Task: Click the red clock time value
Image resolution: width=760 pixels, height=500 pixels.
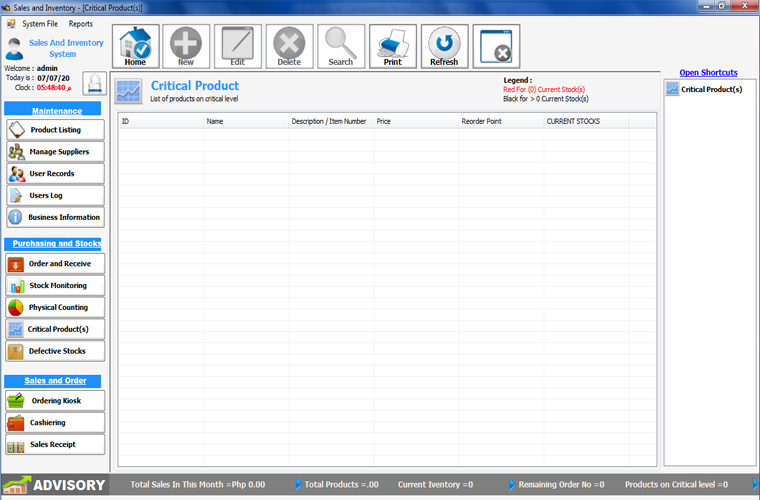Action: click(54, 88)
